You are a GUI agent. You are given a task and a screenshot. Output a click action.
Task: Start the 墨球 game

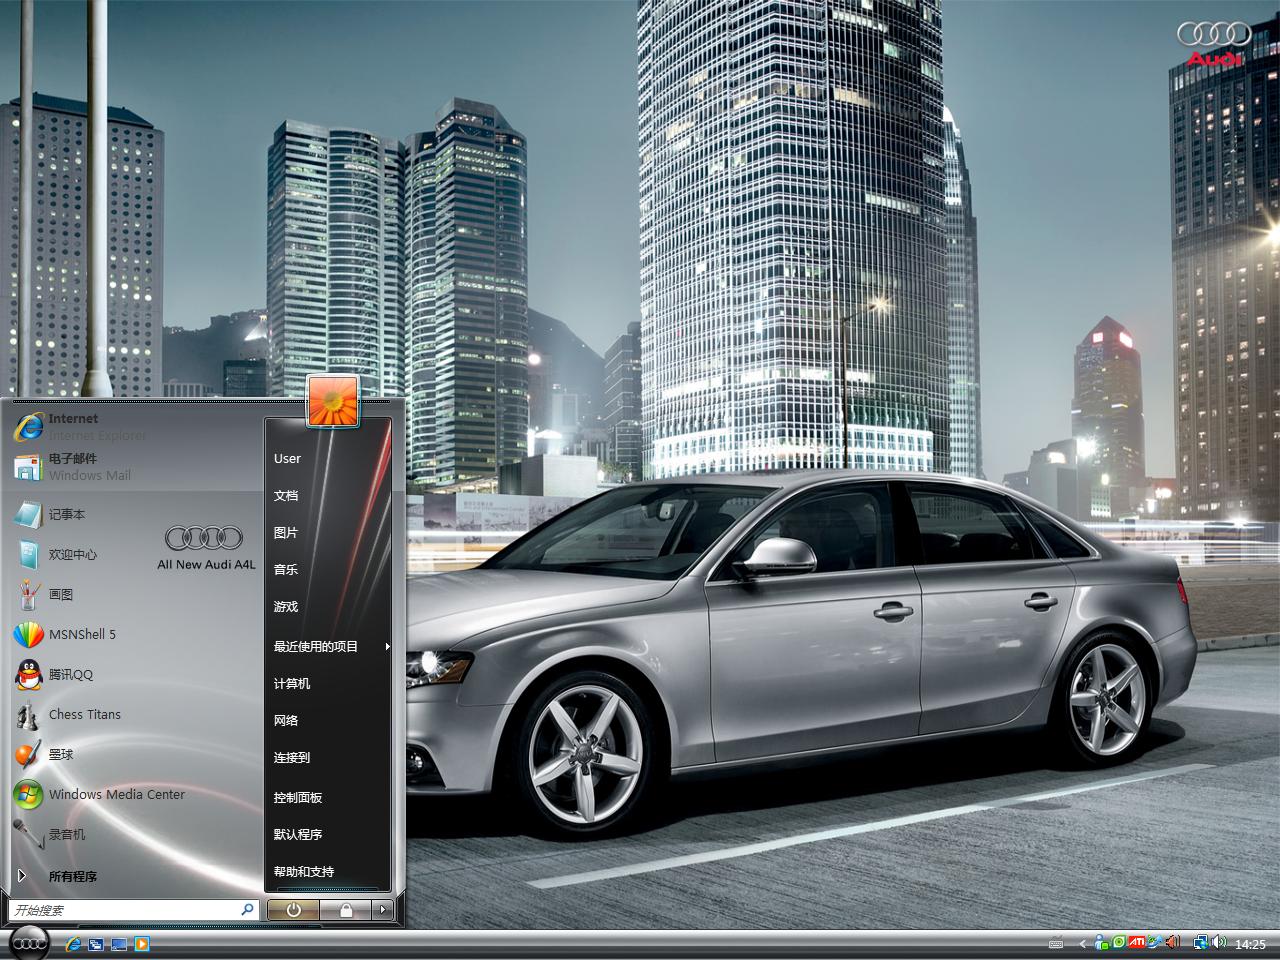coord(133,754)
